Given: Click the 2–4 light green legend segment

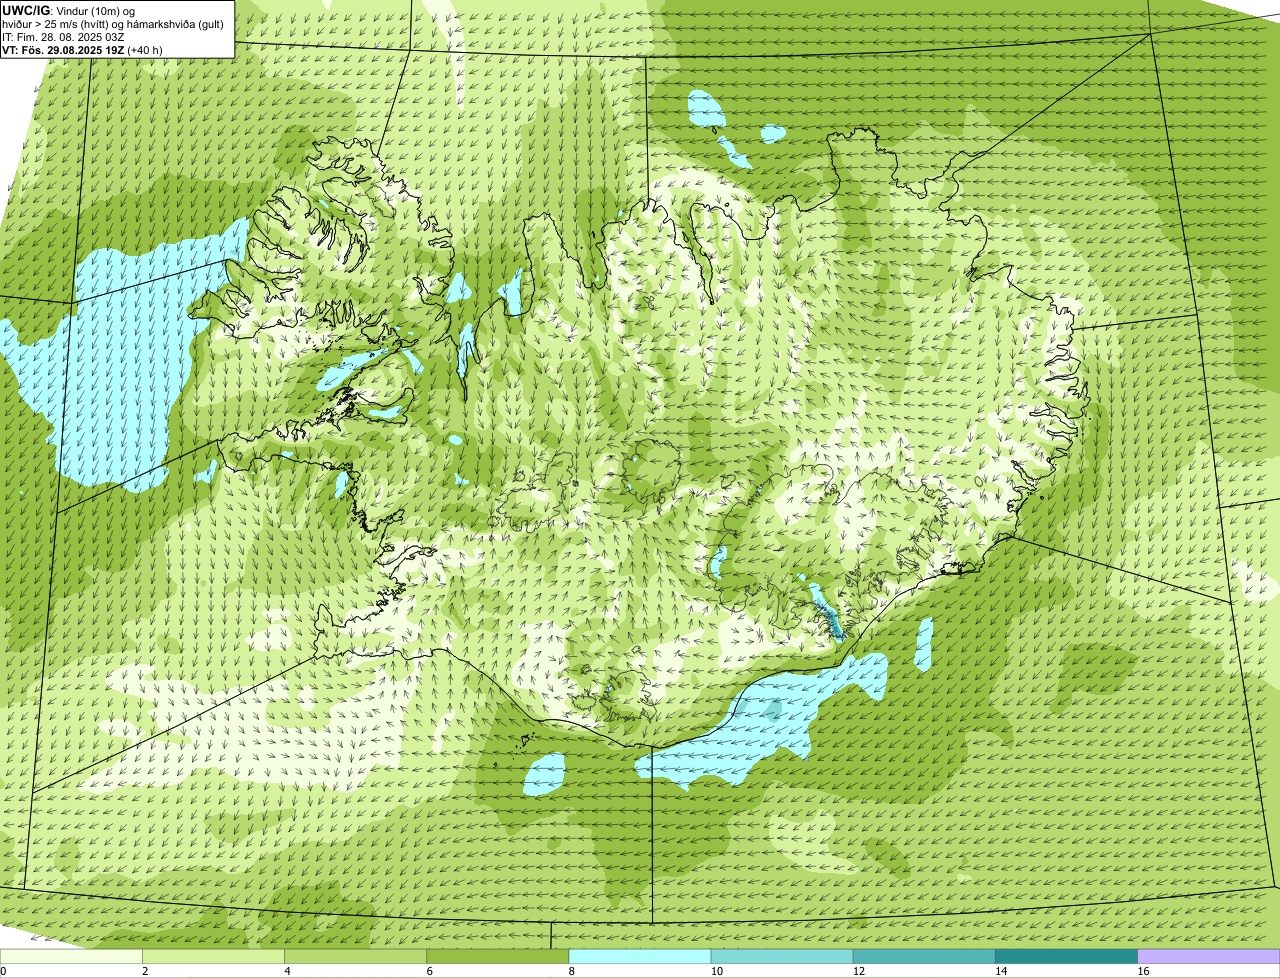Looking at the screenshot, I should [x=214, y=957].
